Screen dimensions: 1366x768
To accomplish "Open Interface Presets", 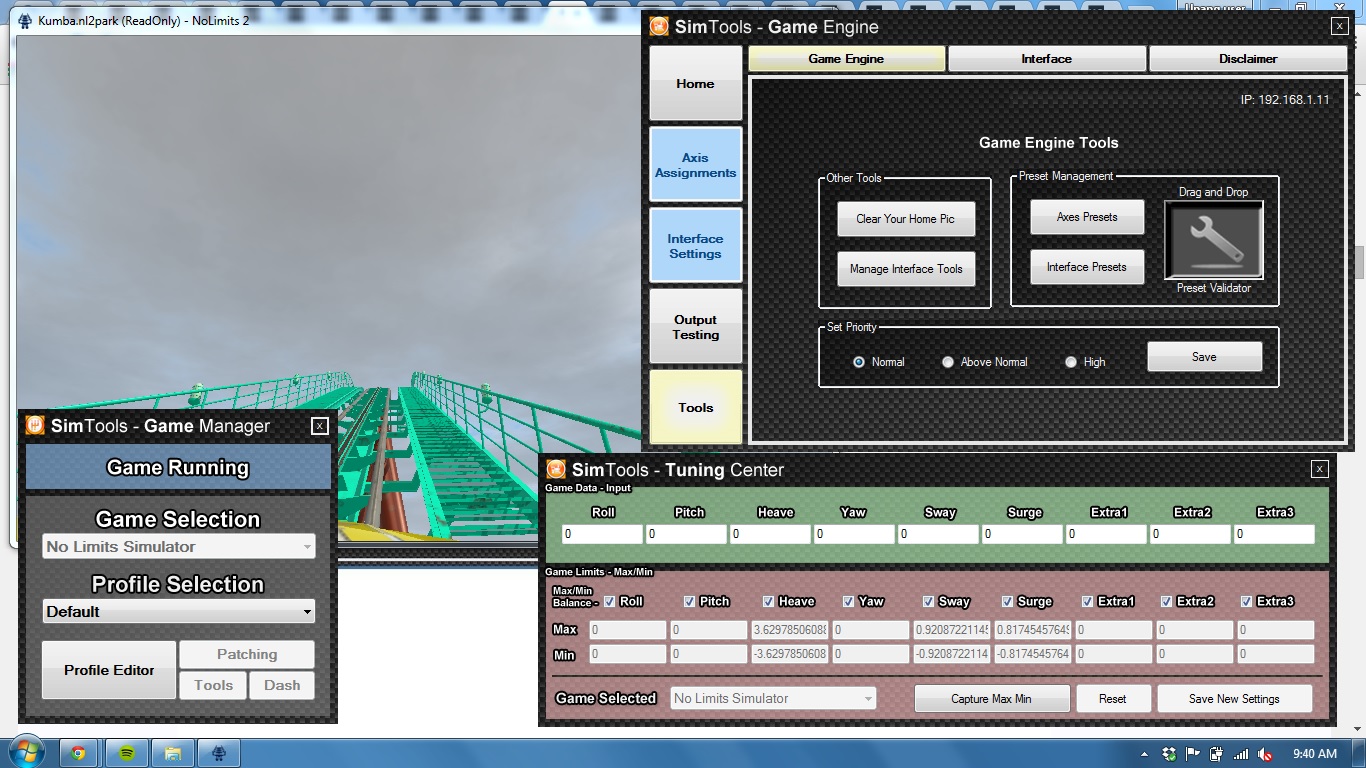I will 1087,267.
